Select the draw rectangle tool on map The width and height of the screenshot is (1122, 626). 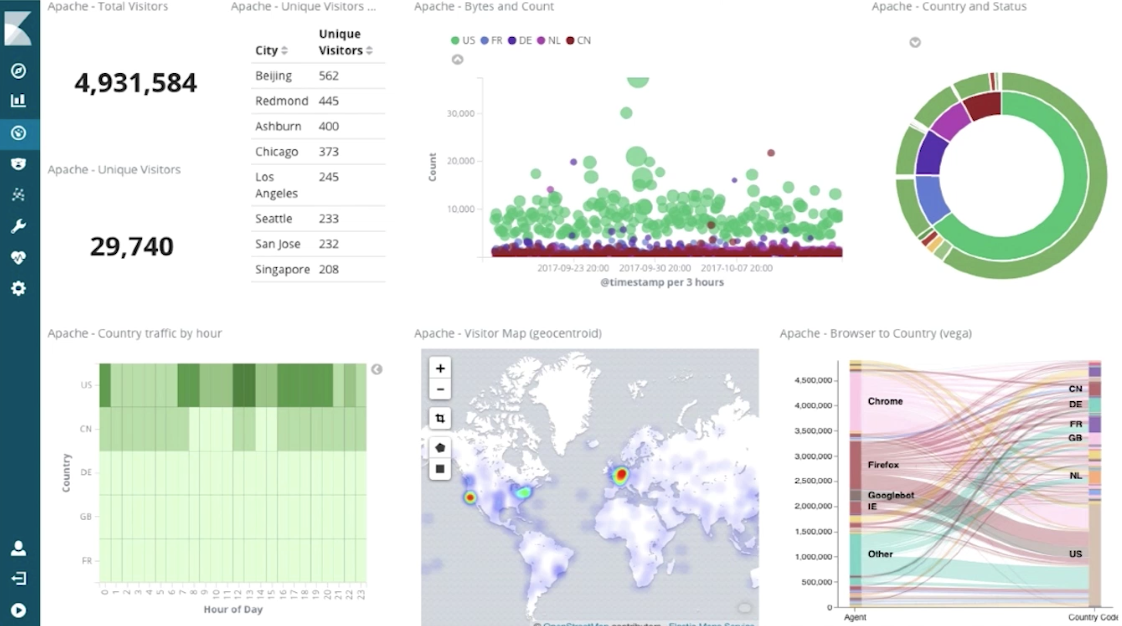(x=440, y=469)
